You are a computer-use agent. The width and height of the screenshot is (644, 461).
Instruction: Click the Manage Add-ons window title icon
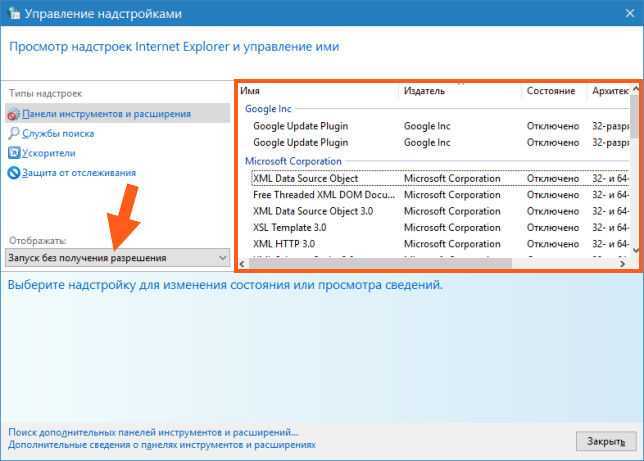14,13
